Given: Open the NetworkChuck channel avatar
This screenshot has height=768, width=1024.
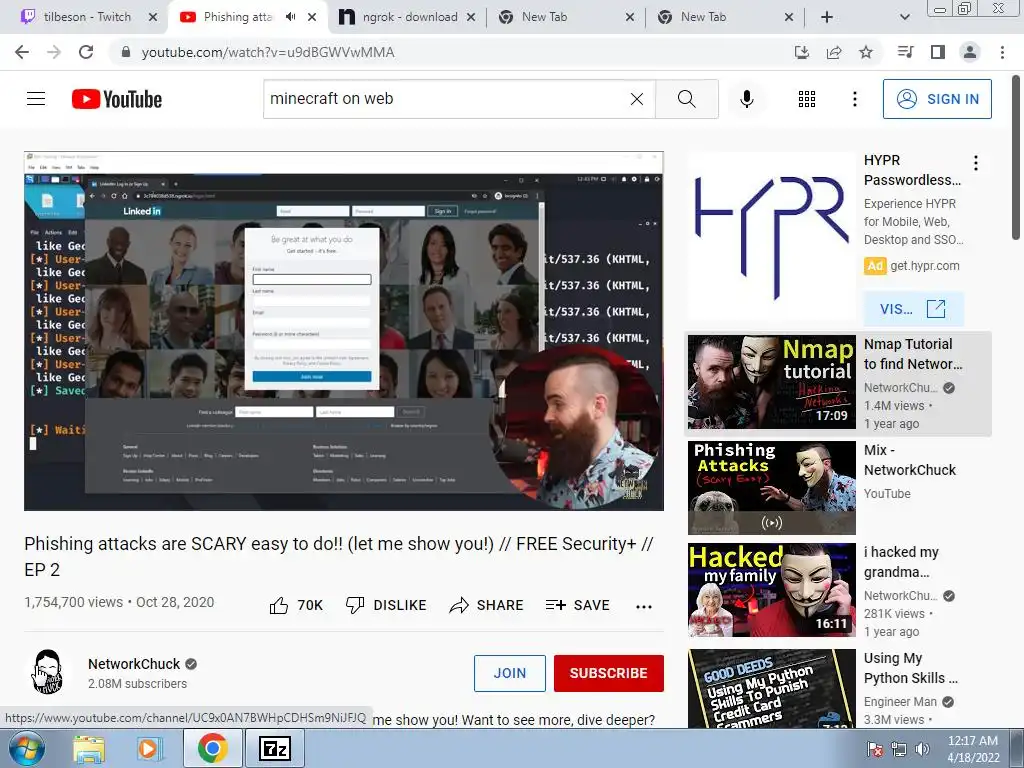Looking at the screenshot, I should (47, 672).
